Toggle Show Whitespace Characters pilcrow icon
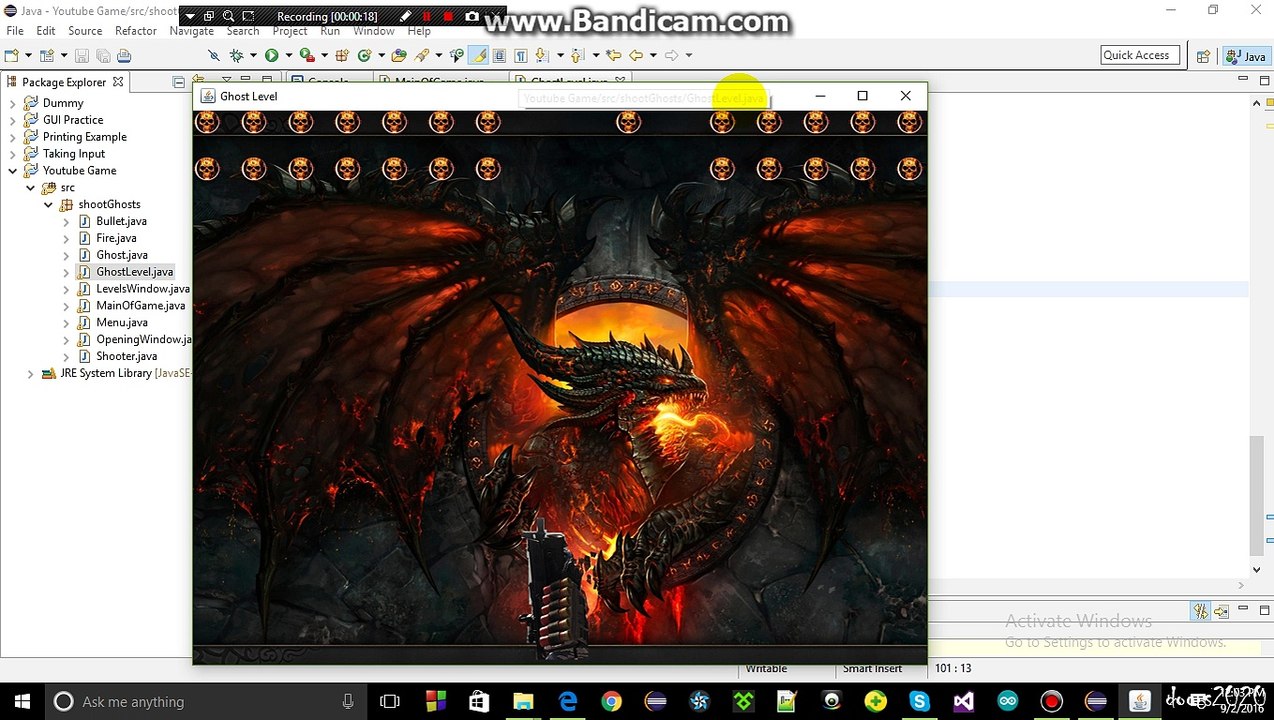Viewport: 1274px width, 720px height. [x=520, y=55]
